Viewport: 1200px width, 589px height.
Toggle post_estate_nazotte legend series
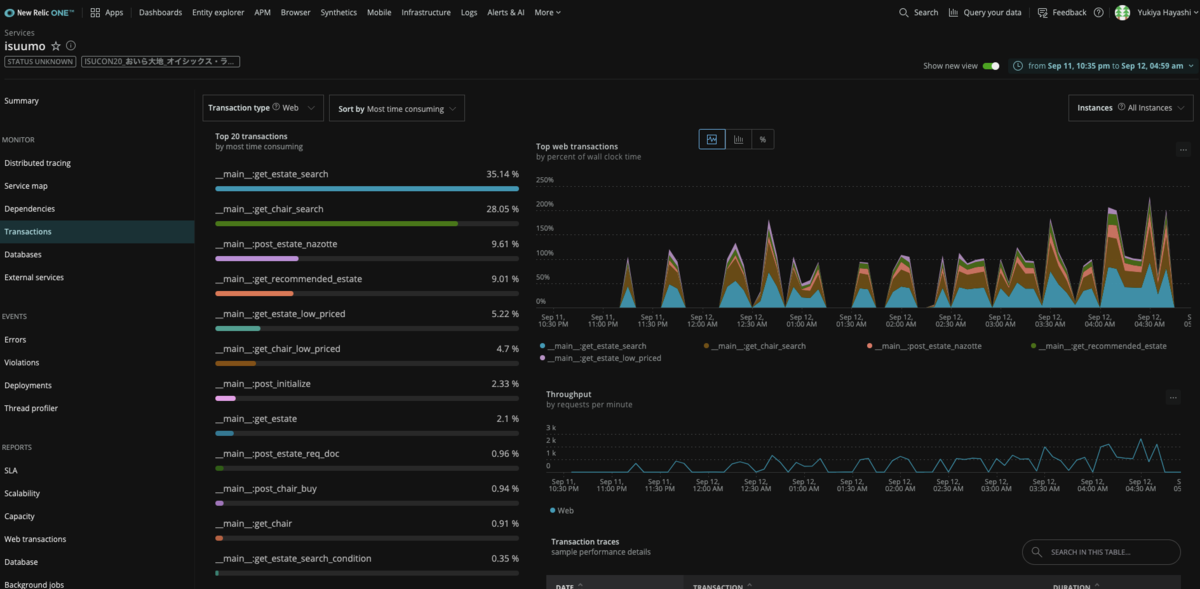924,345
